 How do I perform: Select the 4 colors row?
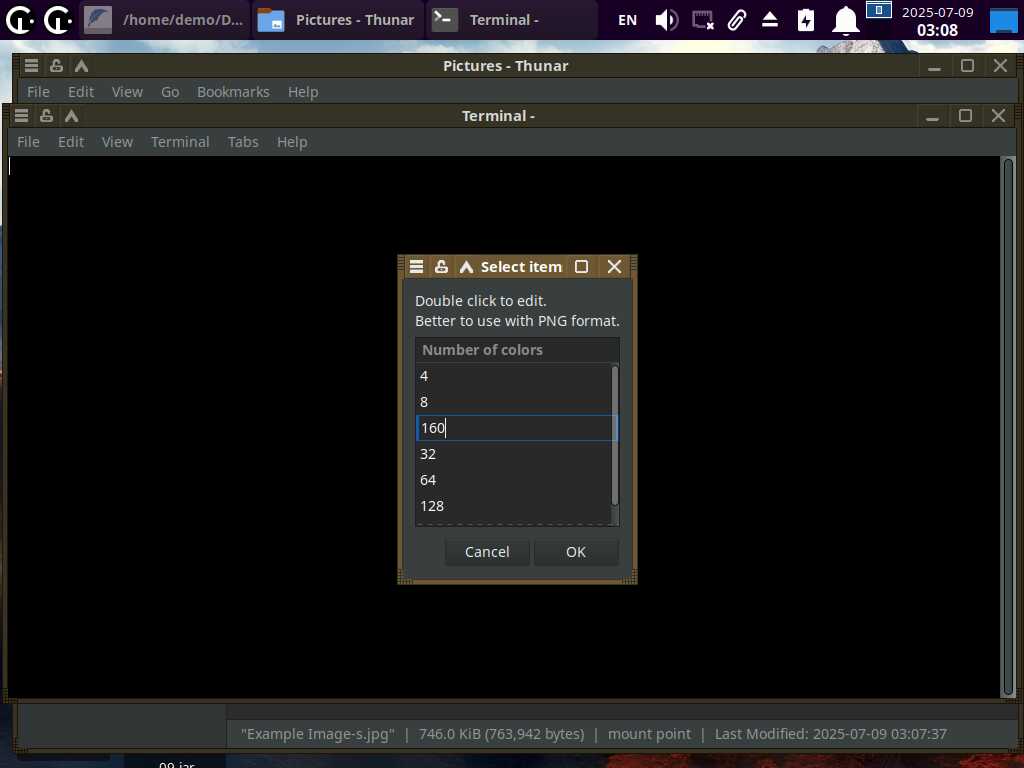513,376
